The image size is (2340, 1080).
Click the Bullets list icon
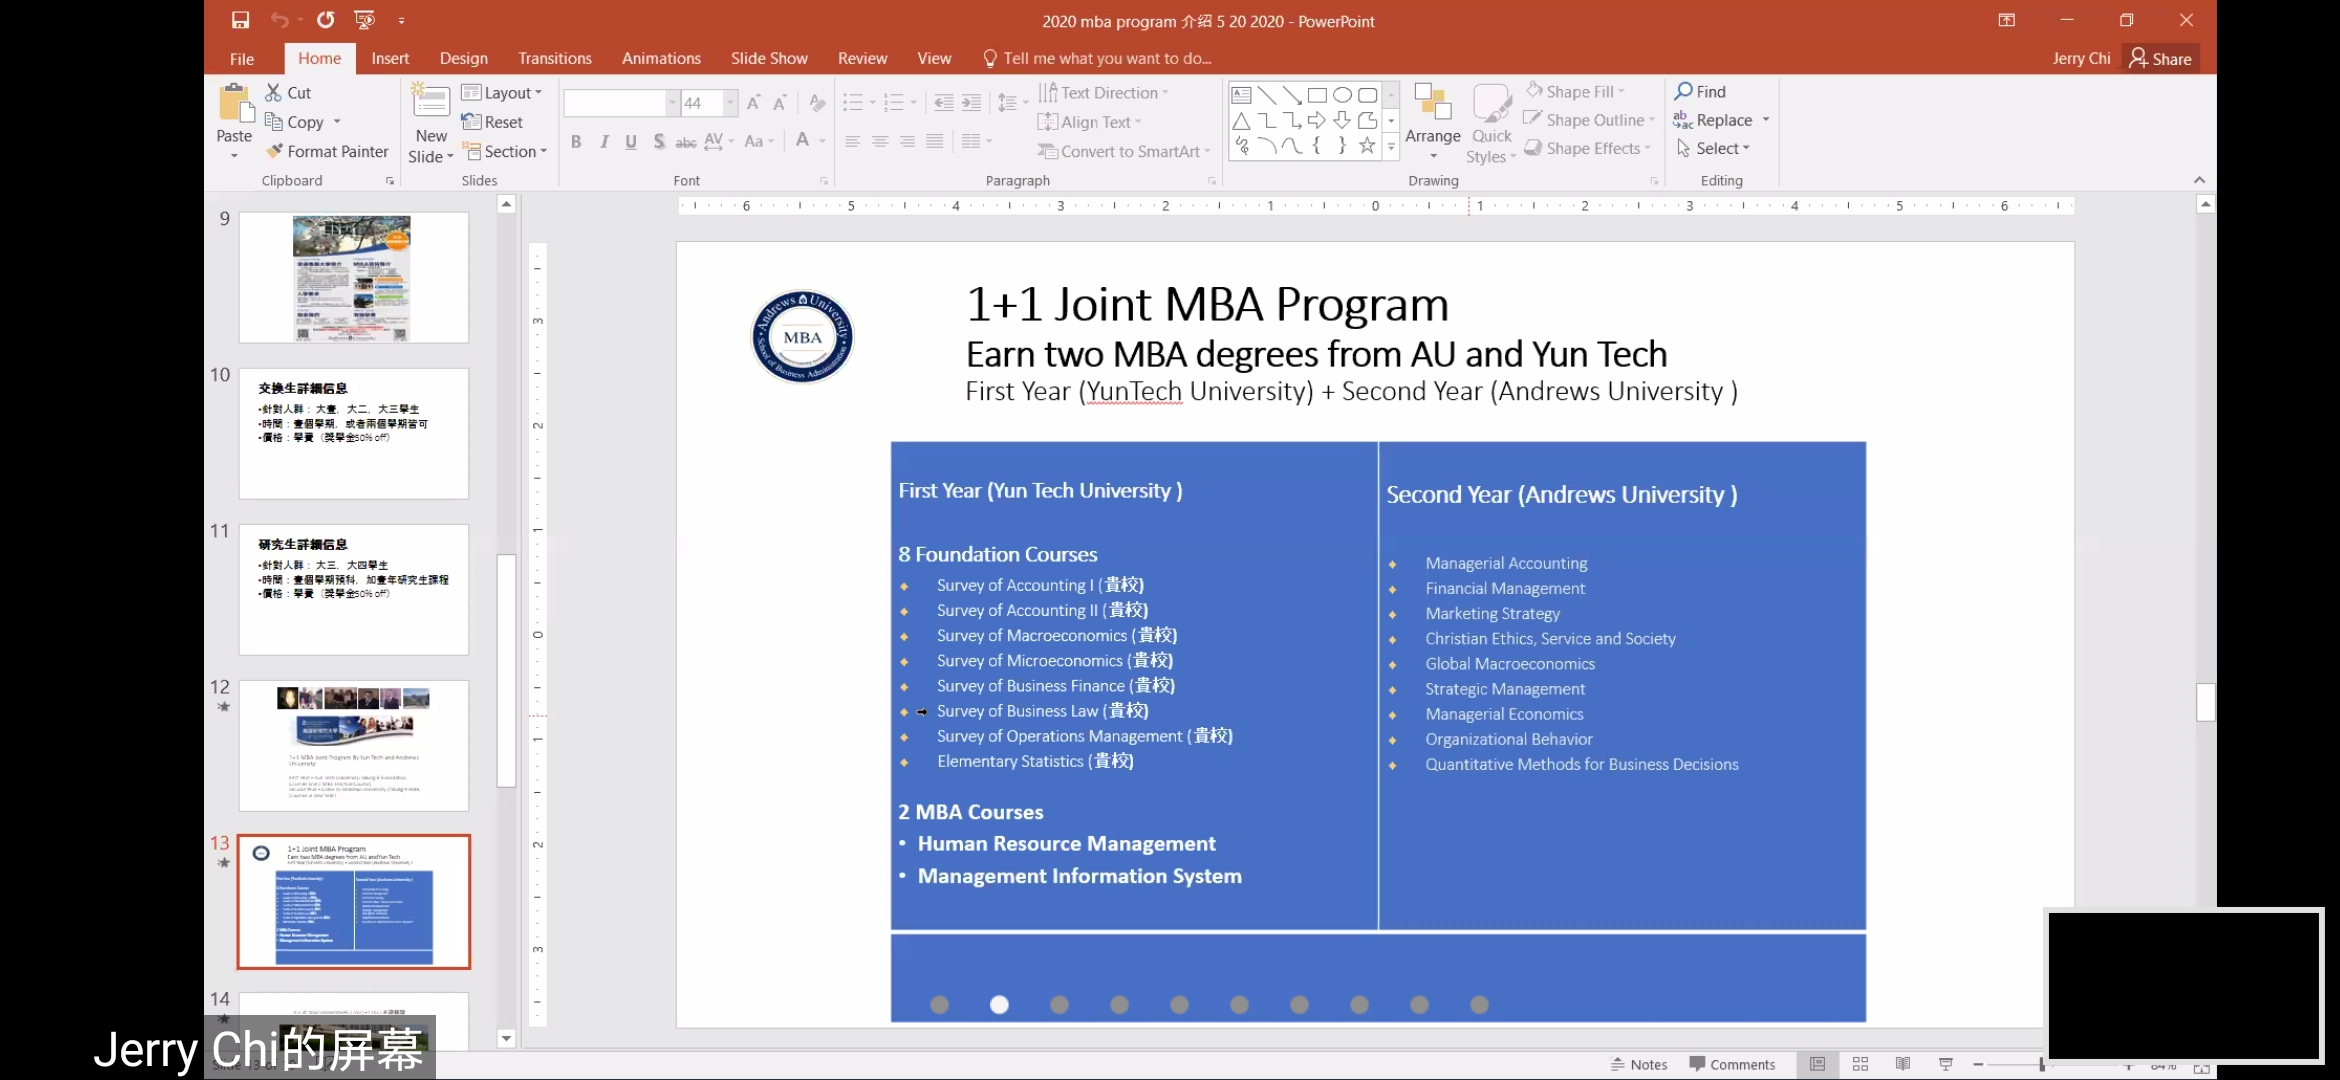[852, 102]
